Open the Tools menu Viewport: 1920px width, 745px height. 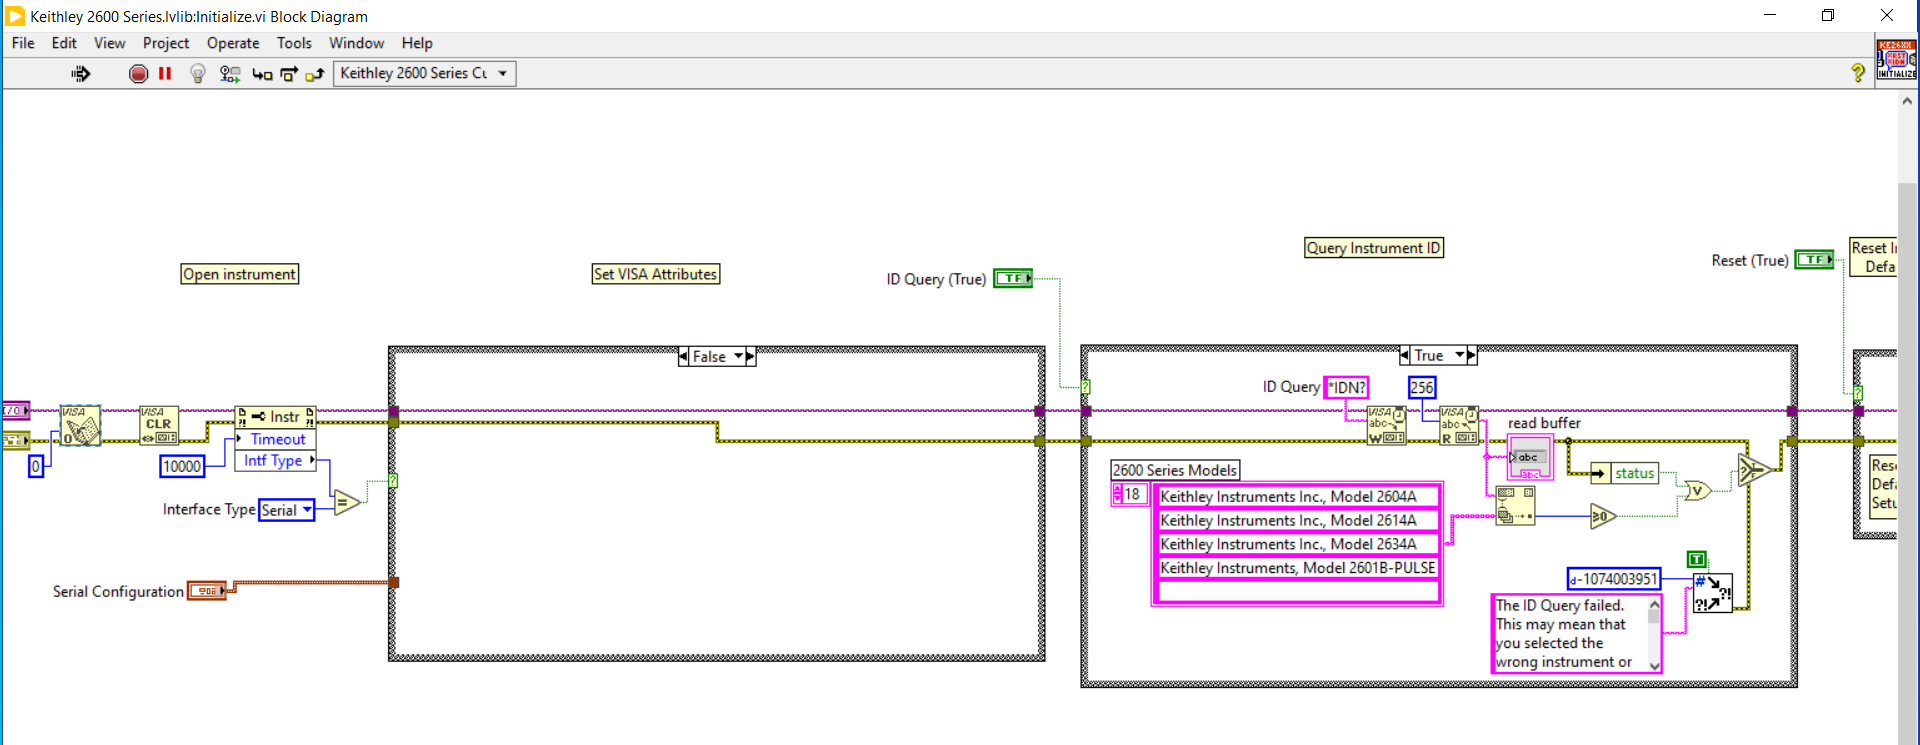[x=294, y=43]
